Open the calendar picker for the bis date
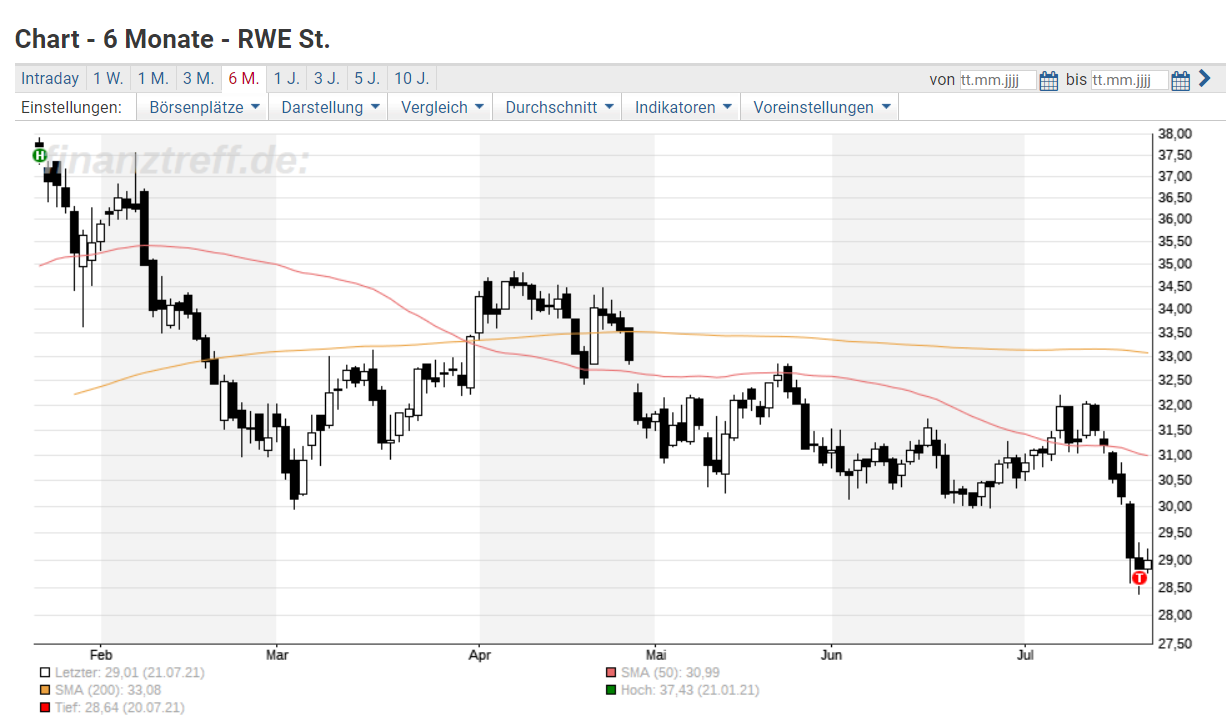 1180,80
